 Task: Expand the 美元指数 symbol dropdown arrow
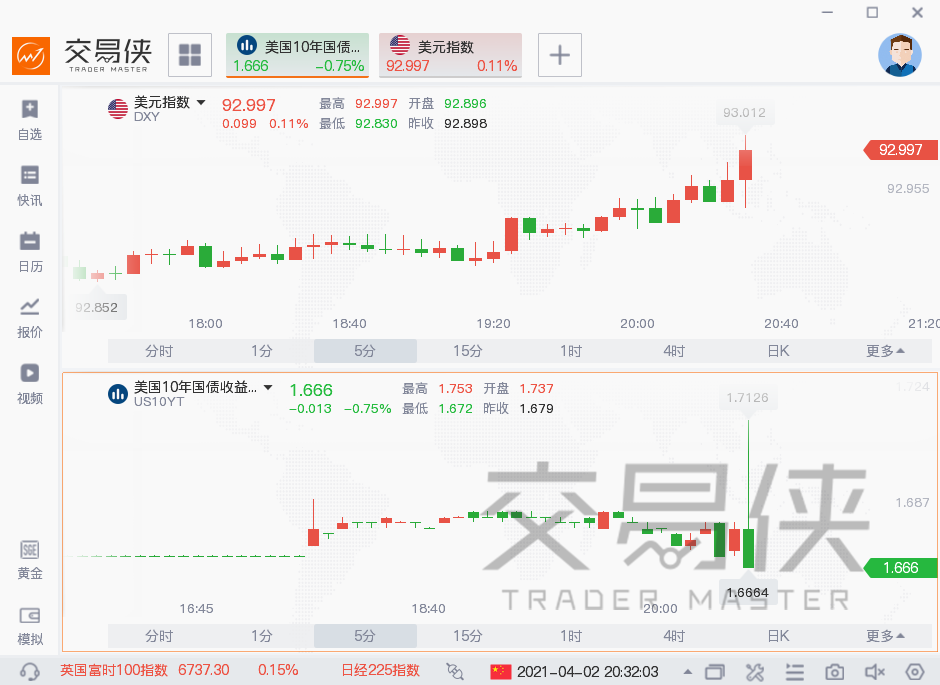(201, 102)
